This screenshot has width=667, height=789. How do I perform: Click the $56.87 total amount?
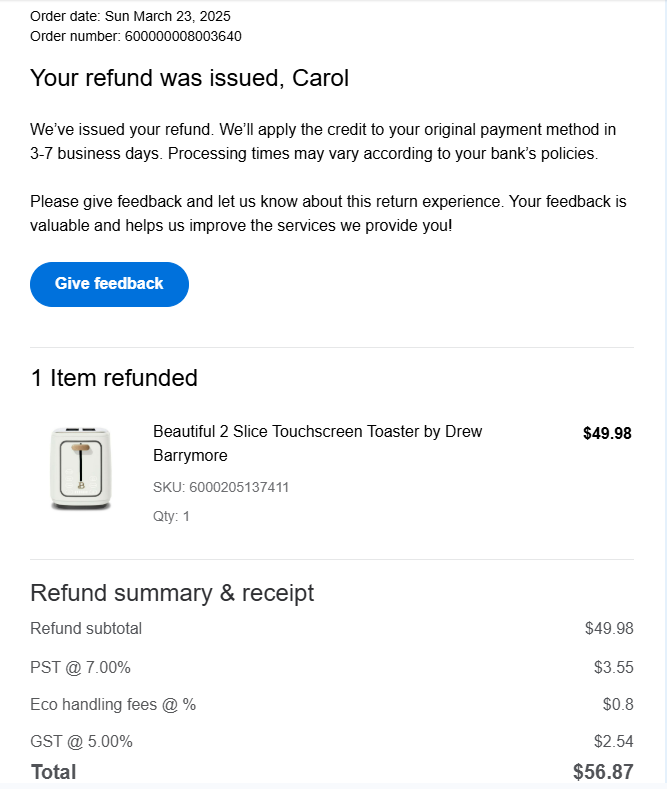pos(603,772)
